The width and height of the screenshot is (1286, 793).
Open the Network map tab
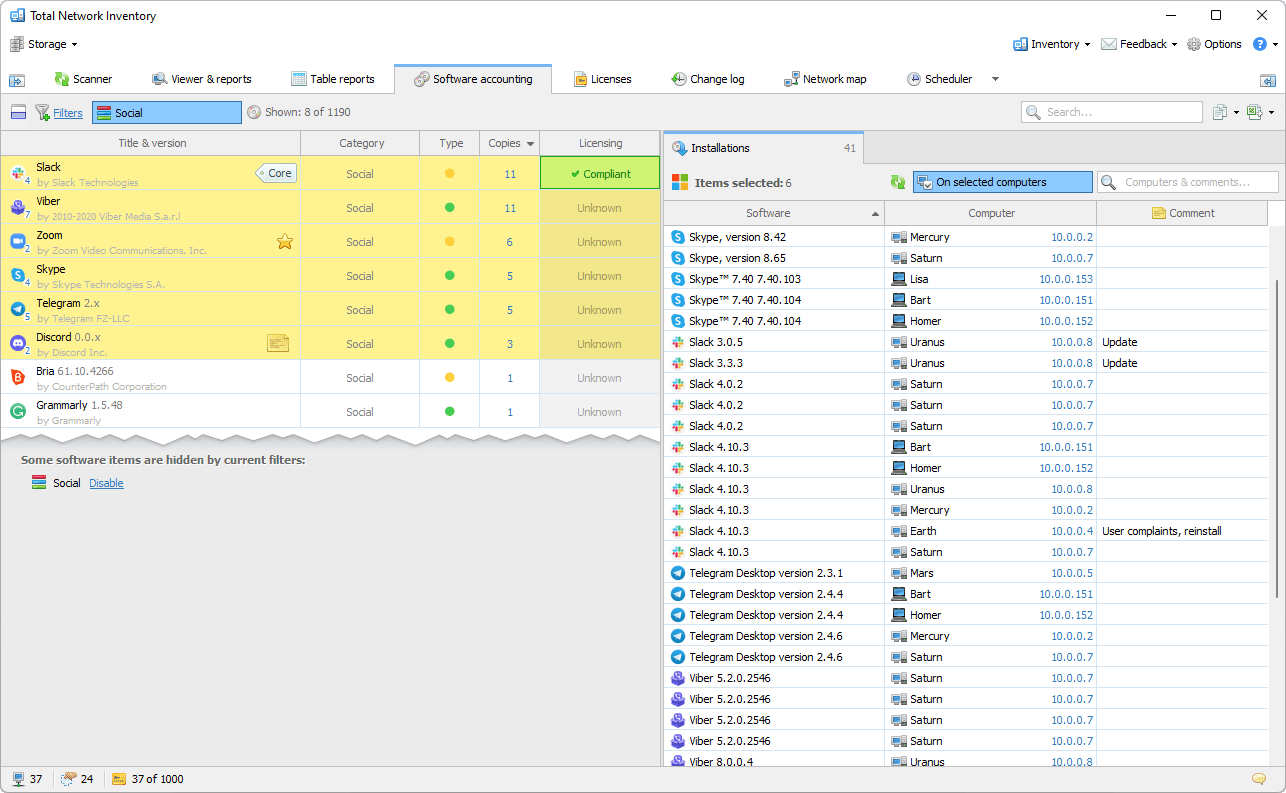tap(825, 79)
